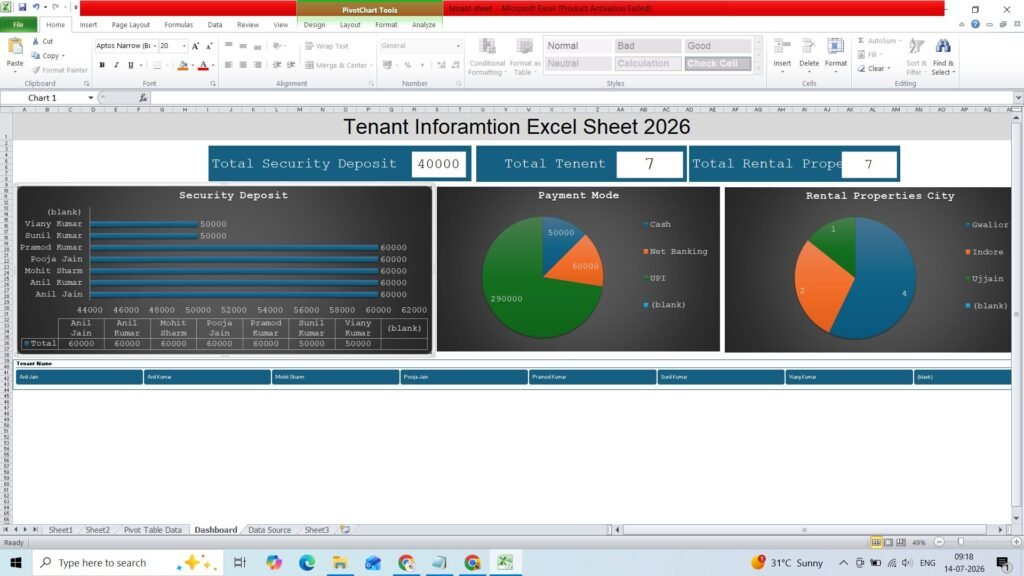
Task: Open the Format cells button
Action: point(835,54)
